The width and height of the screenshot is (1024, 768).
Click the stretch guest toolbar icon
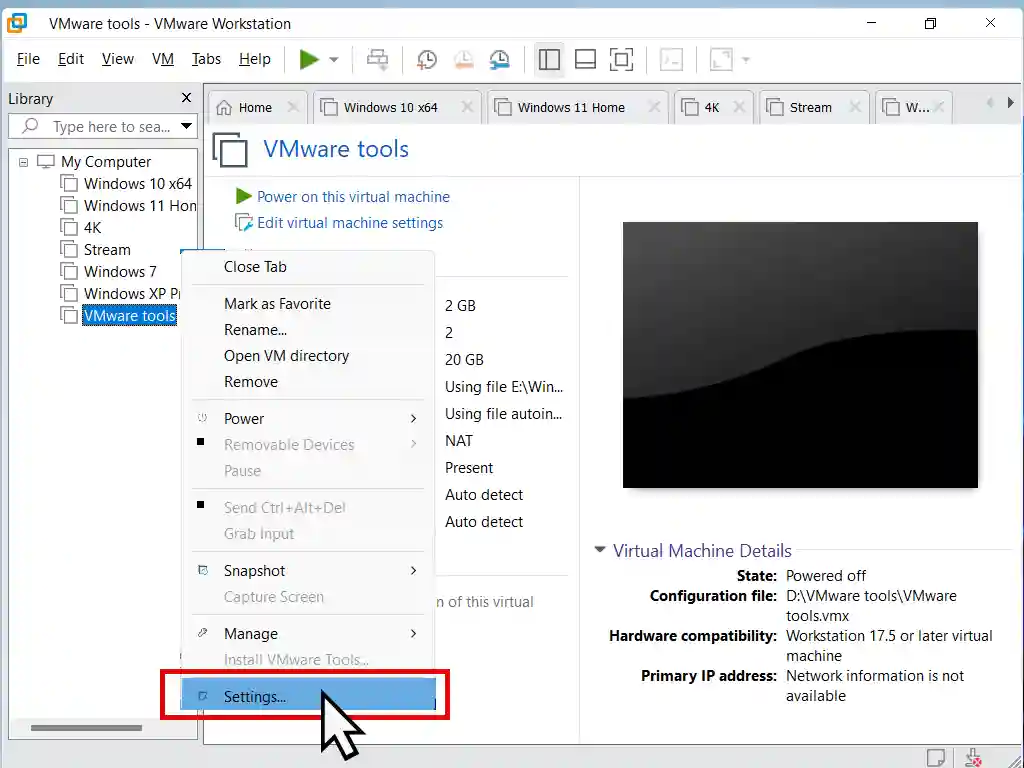[x=721, y=59]
